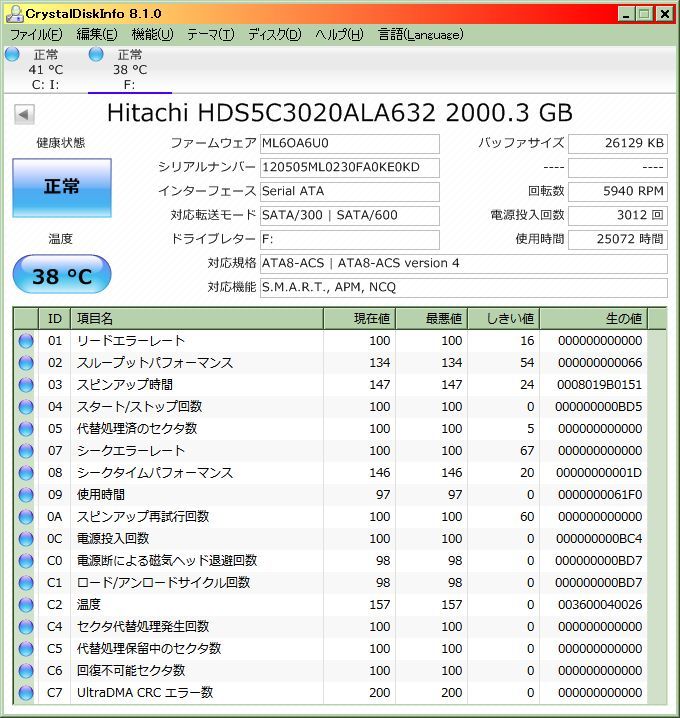This screenshot has height=718, width=680.
Task: Select the スピンアップ時間 row name
Action: point(125,385)
